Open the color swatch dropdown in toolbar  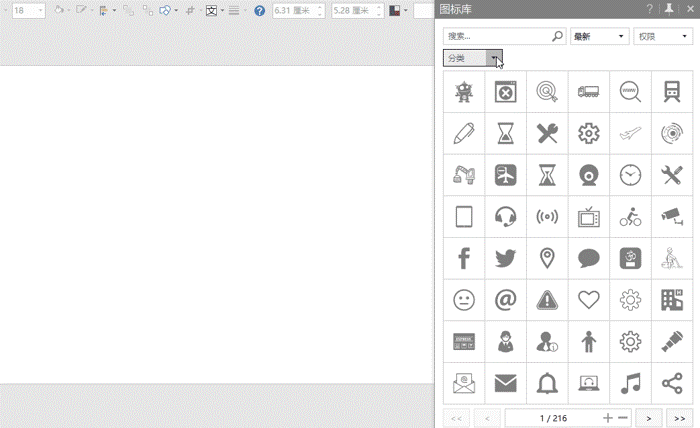406,11
